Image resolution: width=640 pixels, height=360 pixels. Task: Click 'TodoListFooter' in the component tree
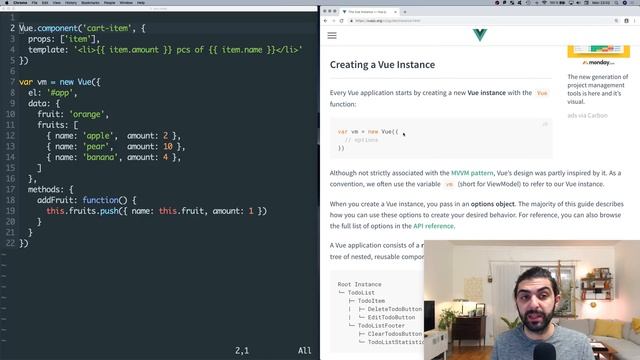click(x=381, y=325)
